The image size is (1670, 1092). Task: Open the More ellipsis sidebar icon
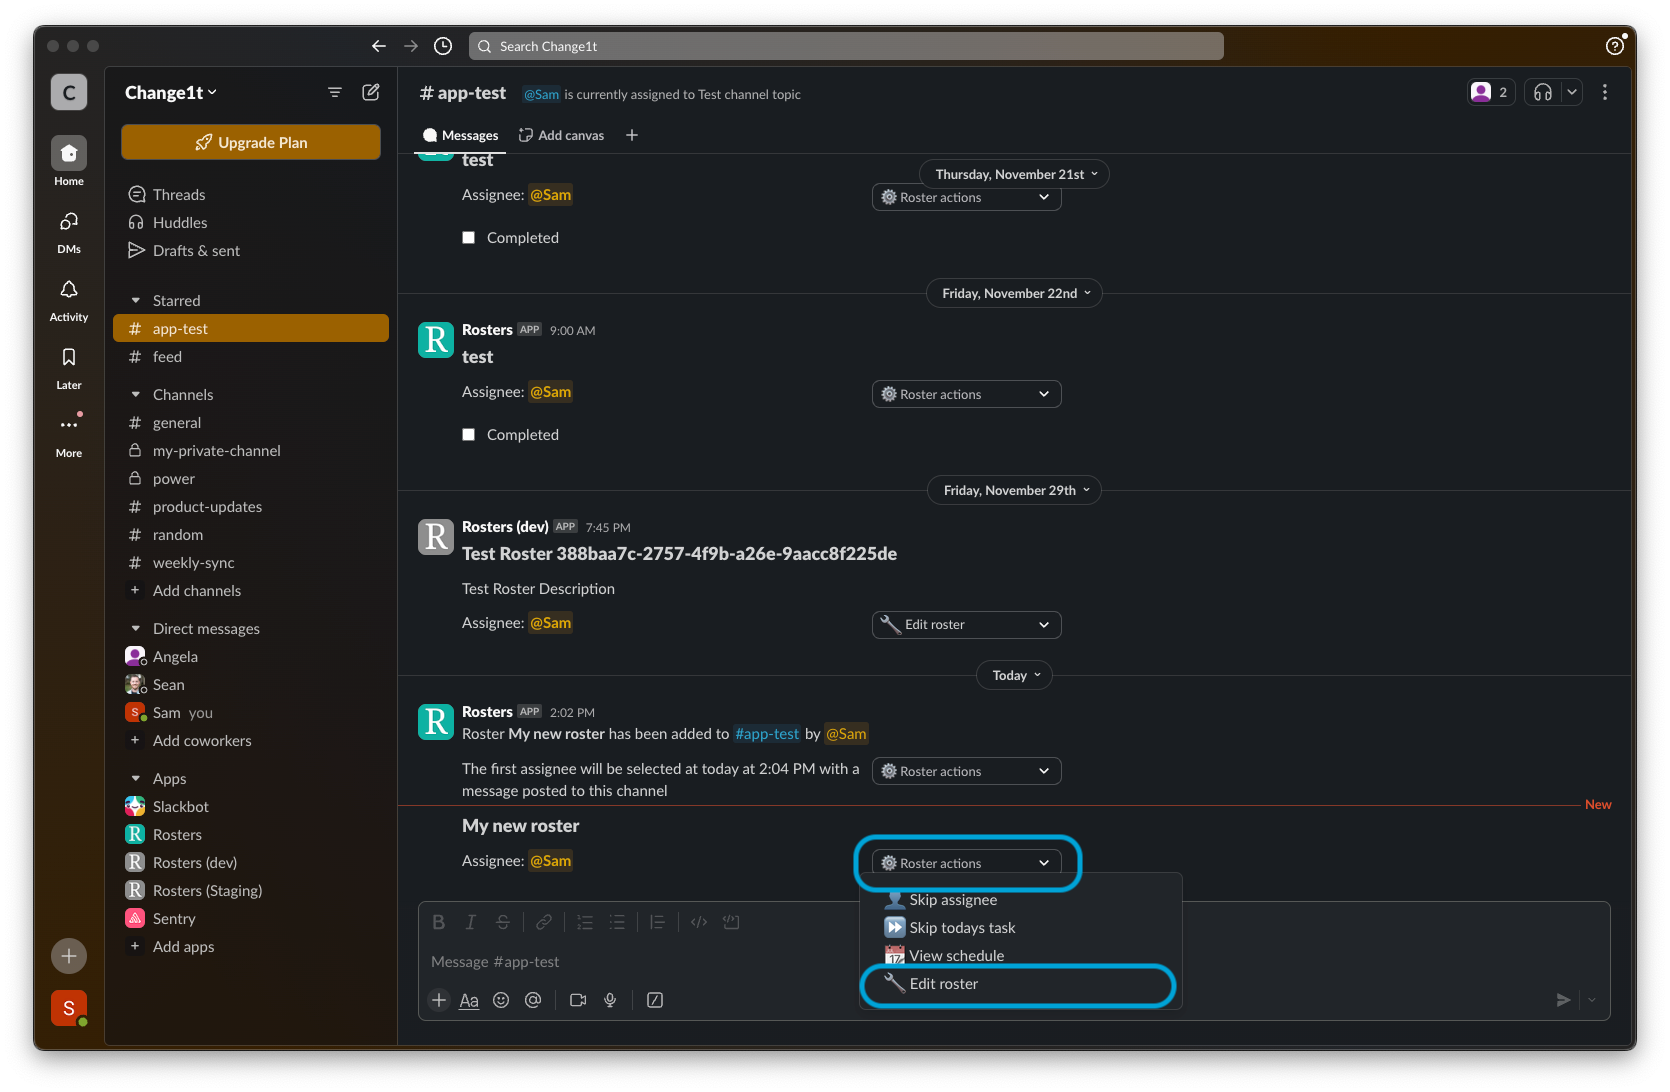[x=69, y=425]
